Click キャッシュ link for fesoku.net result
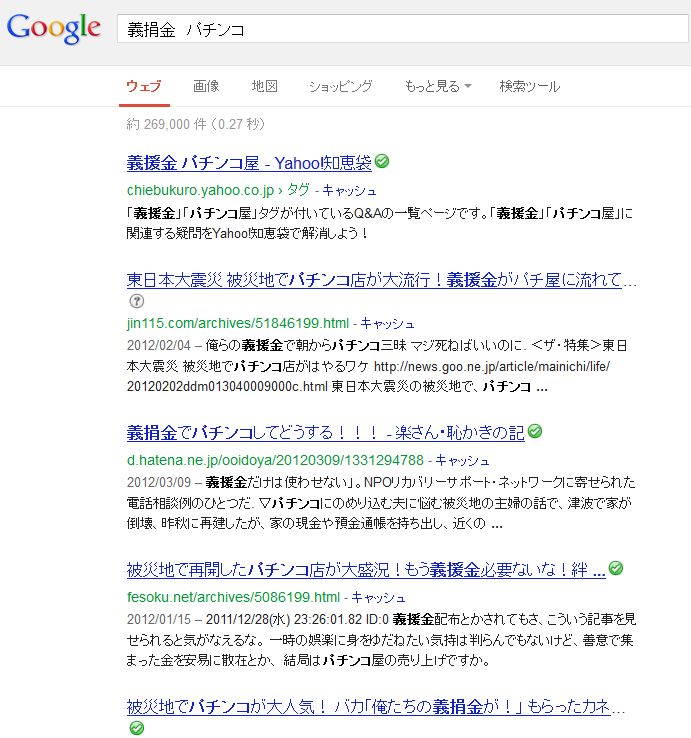The height and width of the screenshot is (738, 691). (x=378, y=597)
